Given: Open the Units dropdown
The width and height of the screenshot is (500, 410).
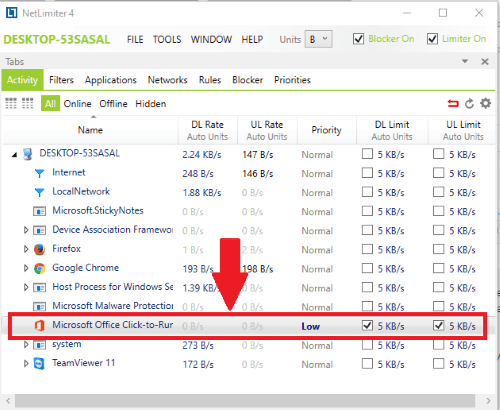Looking at the screenshot, I should (x=318, y=39).
